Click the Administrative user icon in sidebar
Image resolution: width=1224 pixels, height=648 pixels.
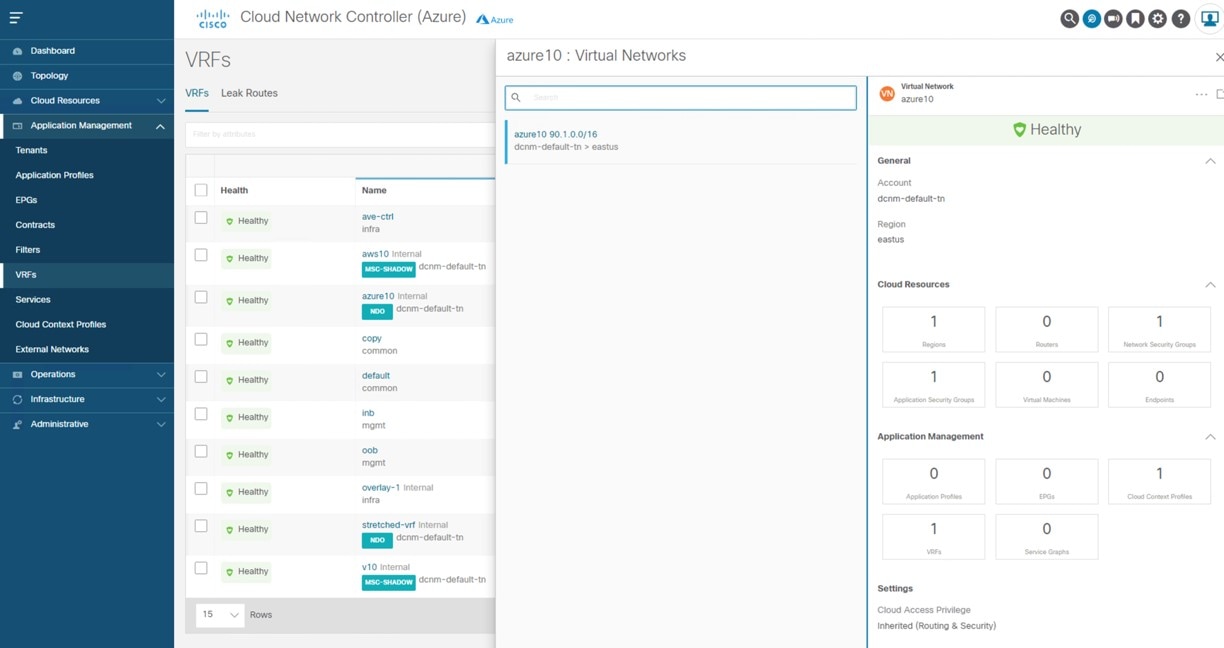18,425
